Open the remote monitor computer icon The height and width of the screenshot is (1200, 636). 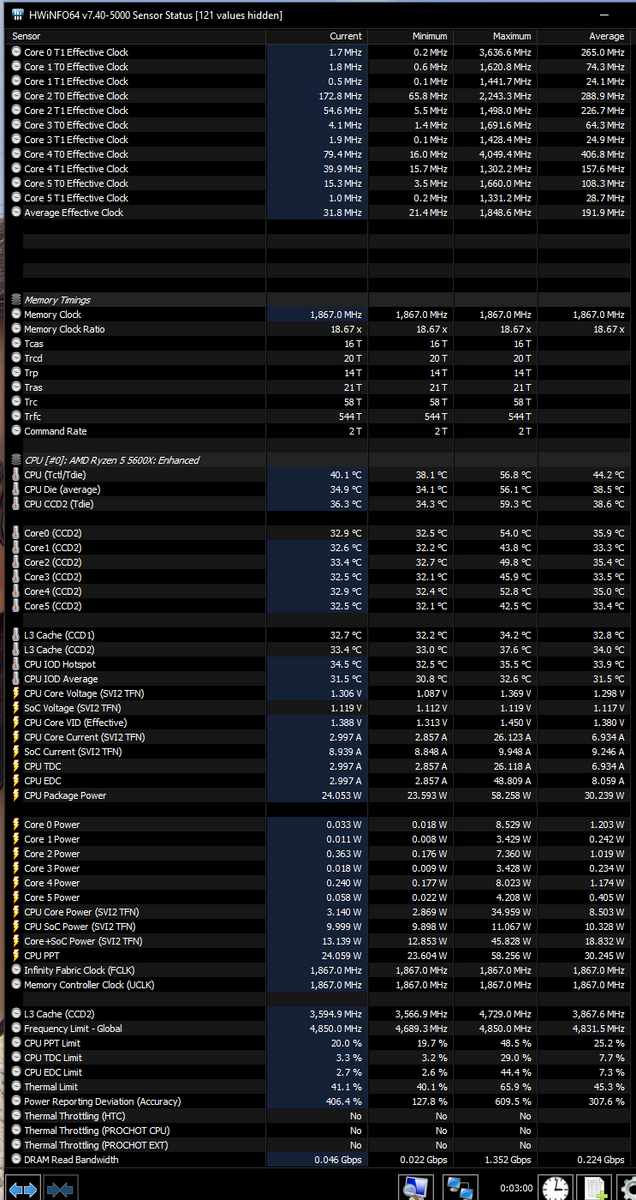415,1188
